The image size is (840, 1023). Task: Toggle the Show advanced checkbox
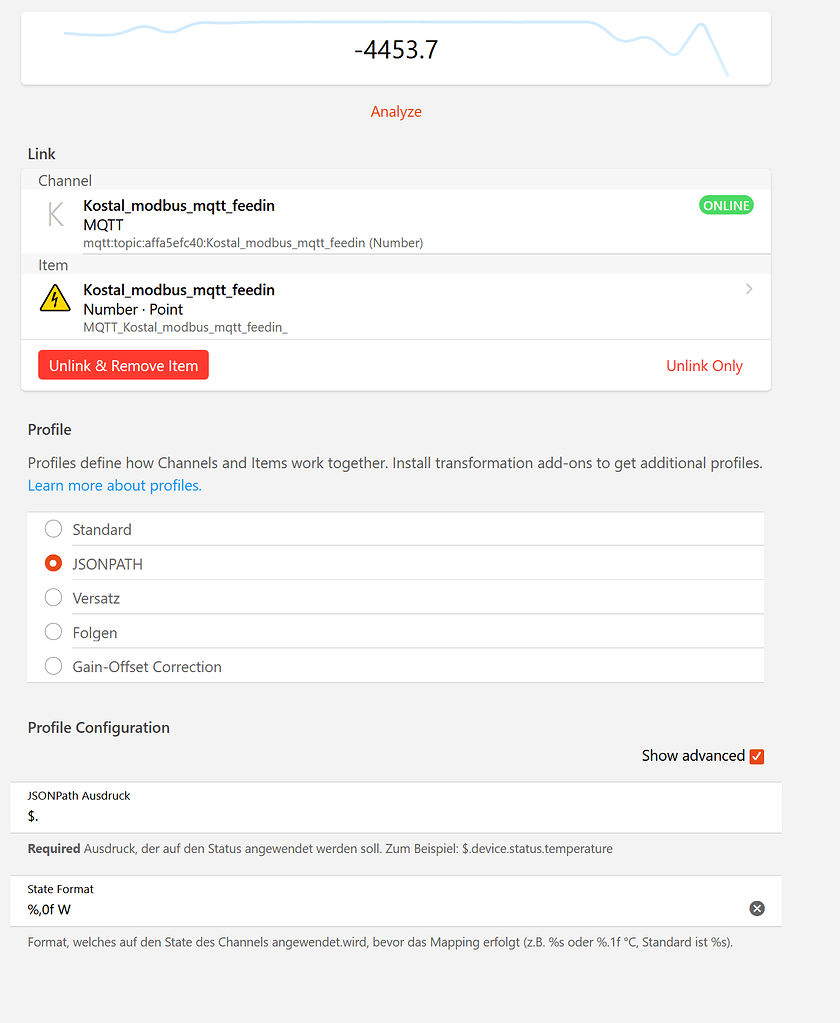[757, 756]
